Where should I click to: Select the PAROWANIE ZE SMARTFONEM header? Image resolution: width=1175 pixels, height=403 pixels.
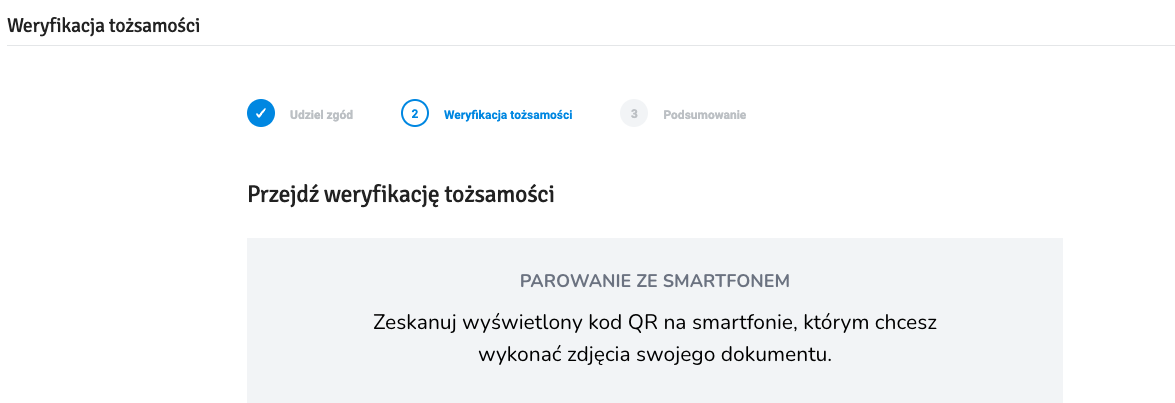point(655,282)
